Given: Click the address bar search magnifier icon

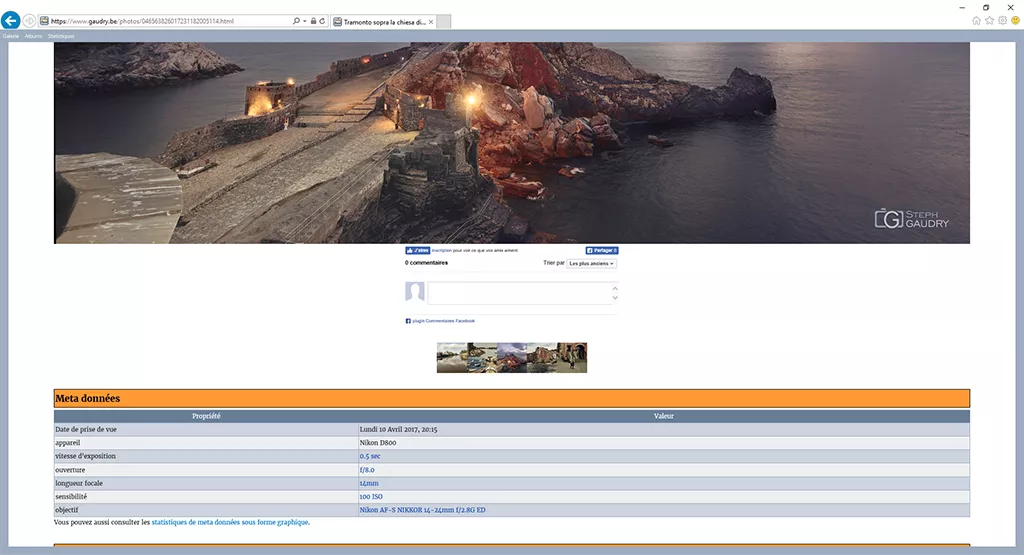Looking at the screenshot, I should [297, 21].
